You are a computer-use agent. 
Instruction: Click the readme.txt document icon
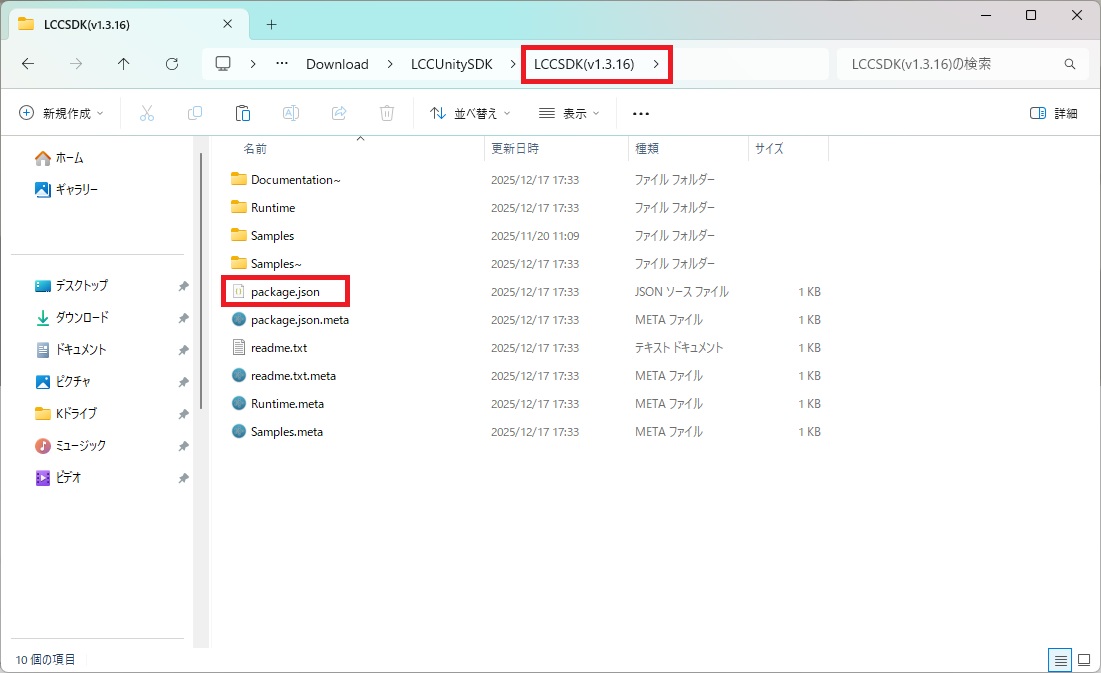click(239, 347)
